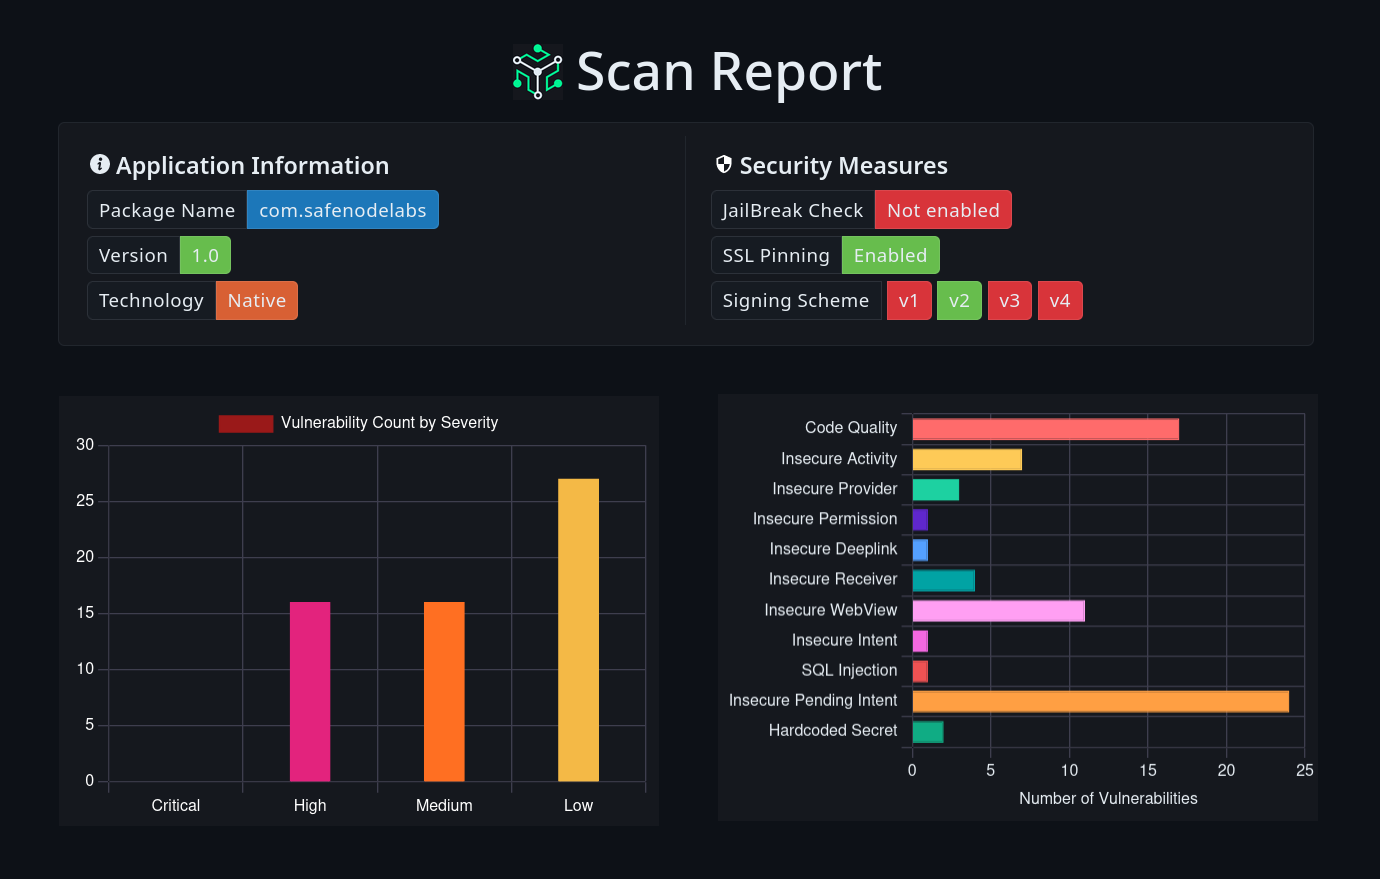
Task: Click the Insecure Activity category label
Action: pos(839,458)
